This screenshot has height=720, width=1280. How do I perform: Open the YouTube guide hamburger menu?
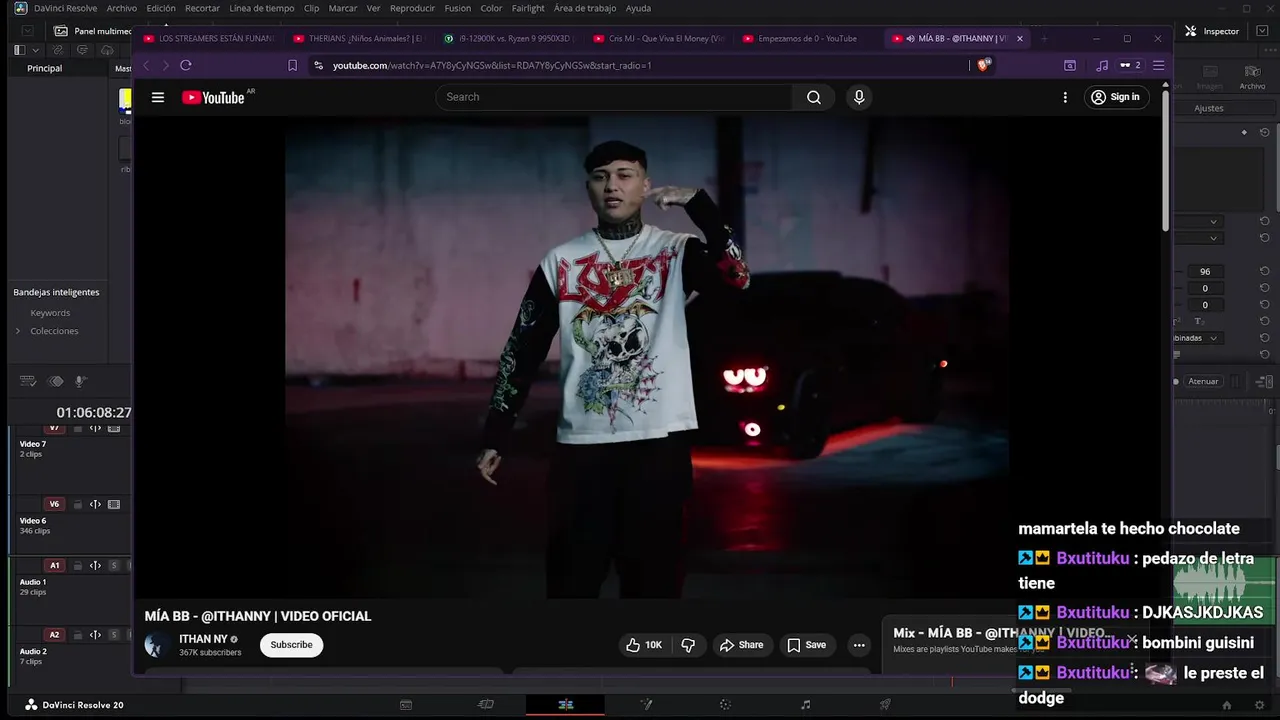pos(158,97)
